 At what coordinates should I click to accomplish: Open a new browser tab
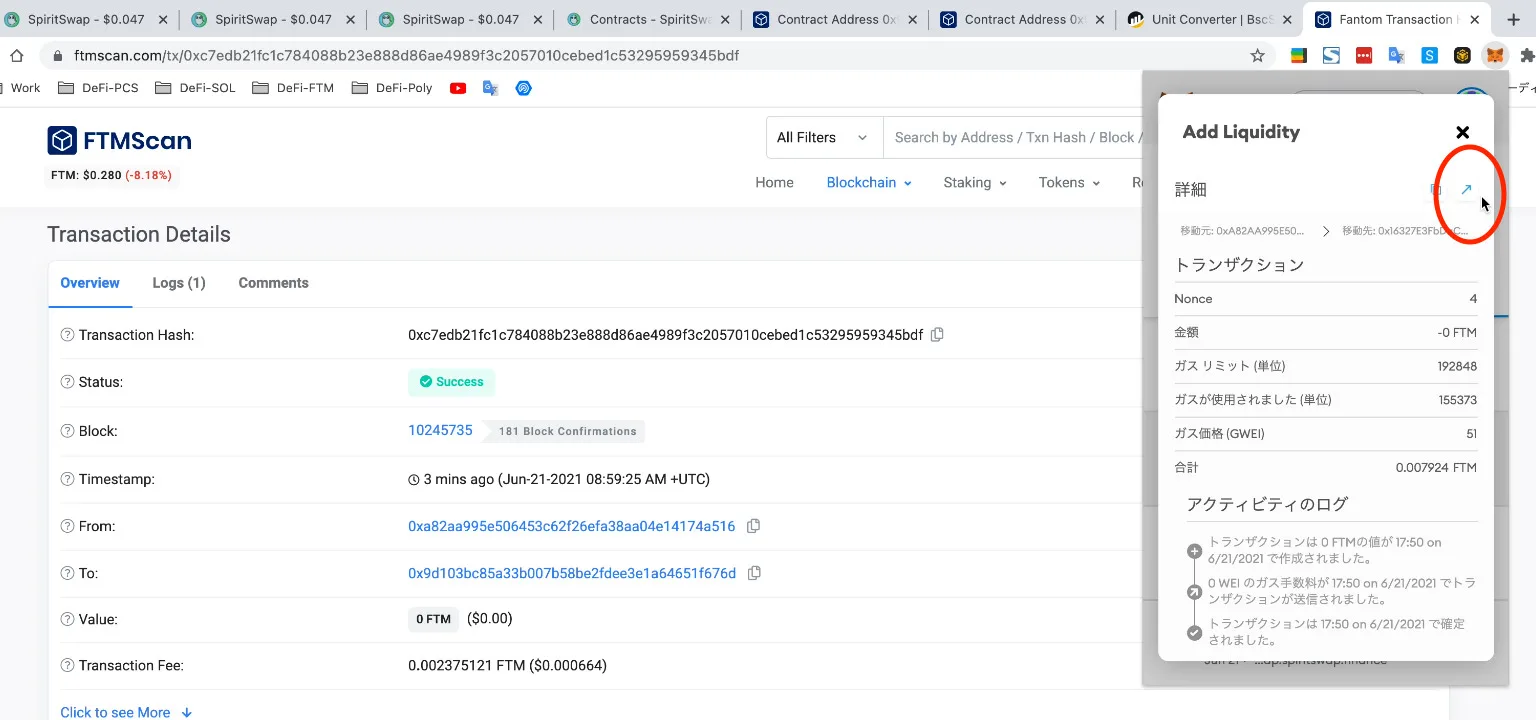tap(1513, 19)
